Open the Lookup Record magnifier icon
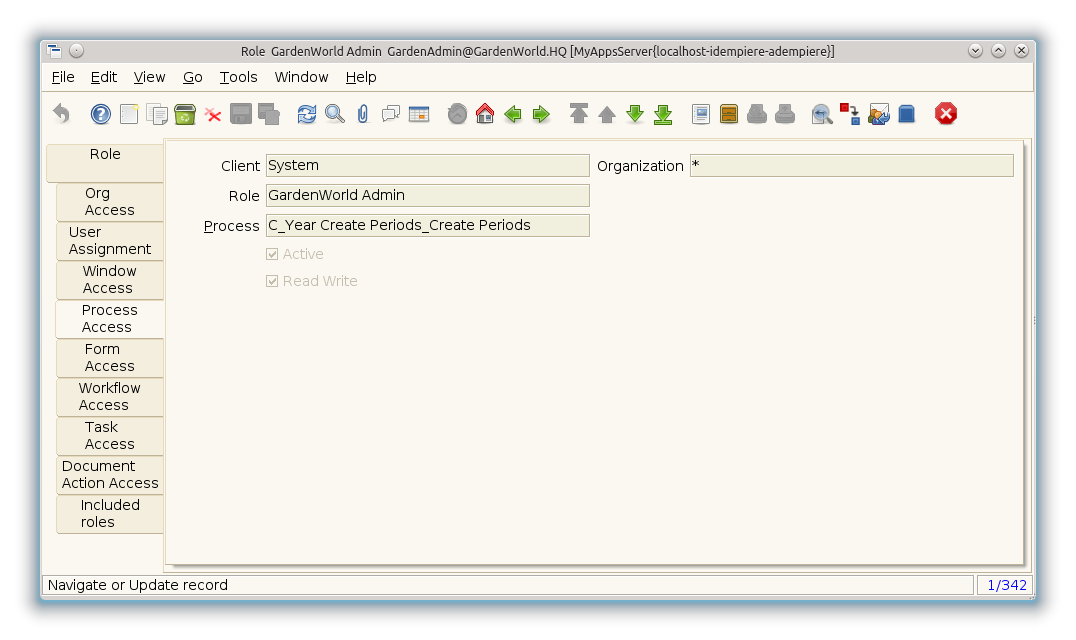Screen dimensions: 1076x640 pos(335,114)
